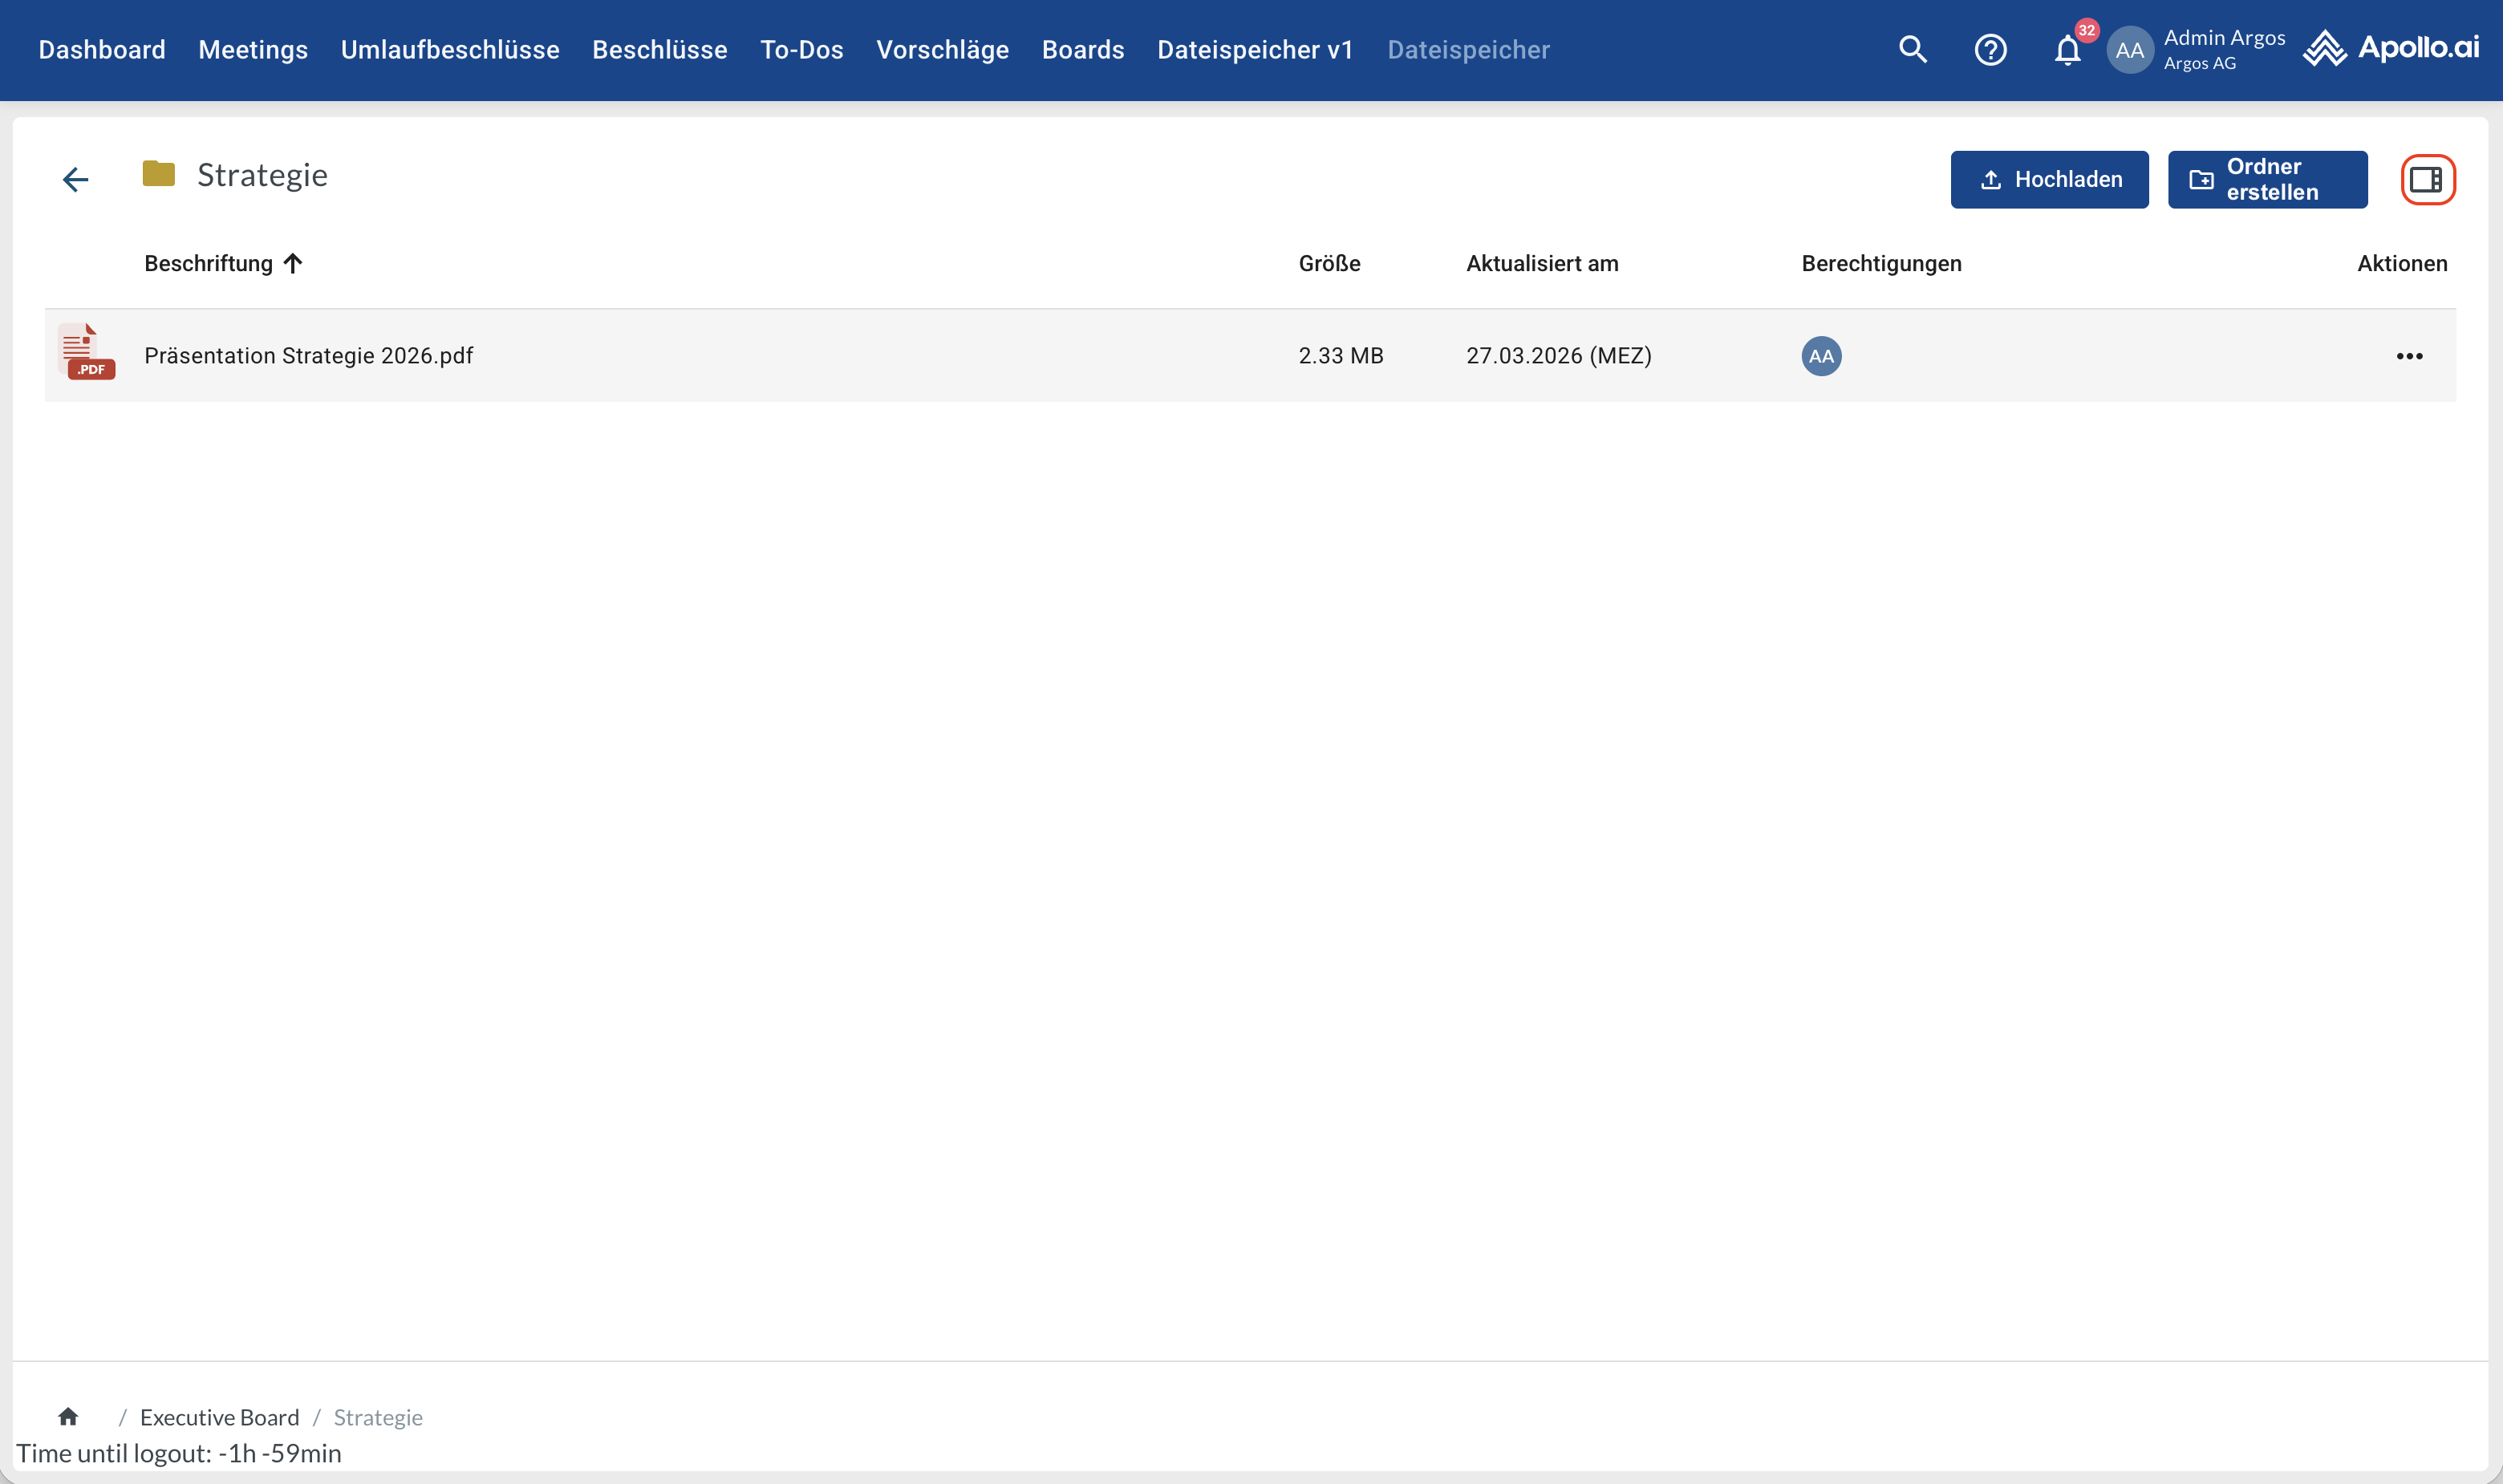
Task: Sort by Beschriftung column arrow
Action: 292,263
